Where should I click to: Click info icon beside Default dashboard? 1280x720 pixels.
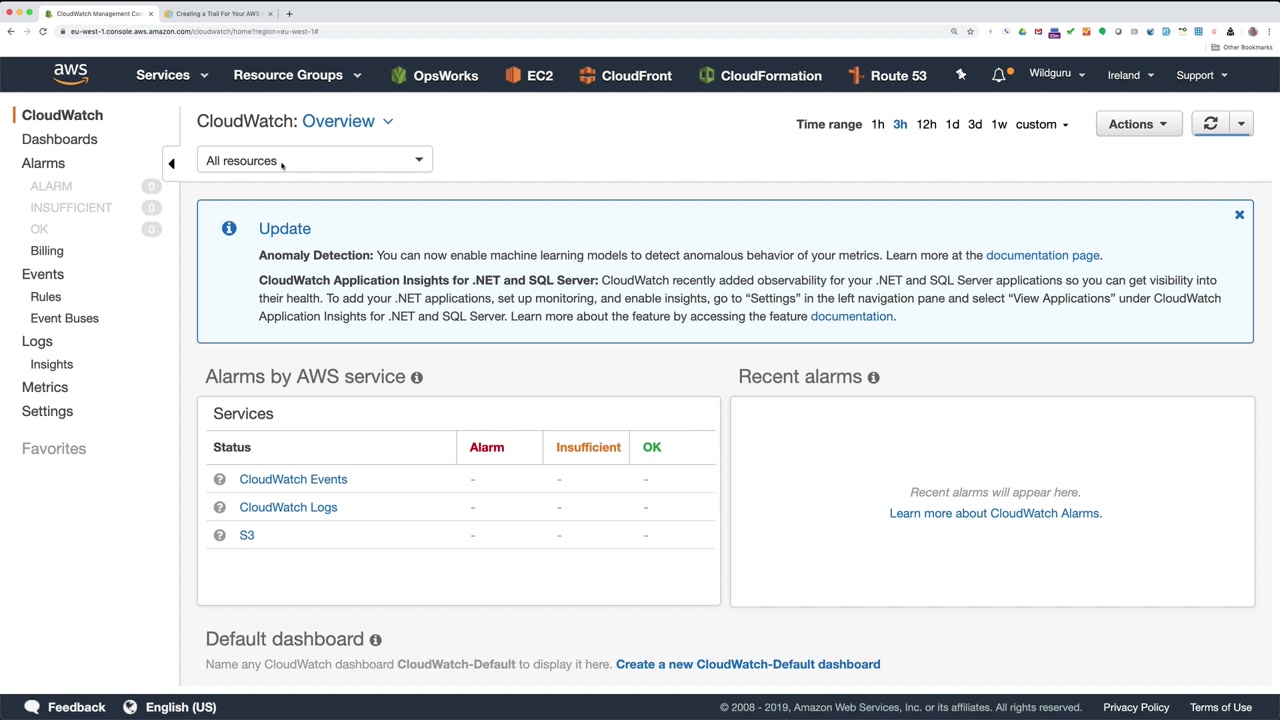375,640
